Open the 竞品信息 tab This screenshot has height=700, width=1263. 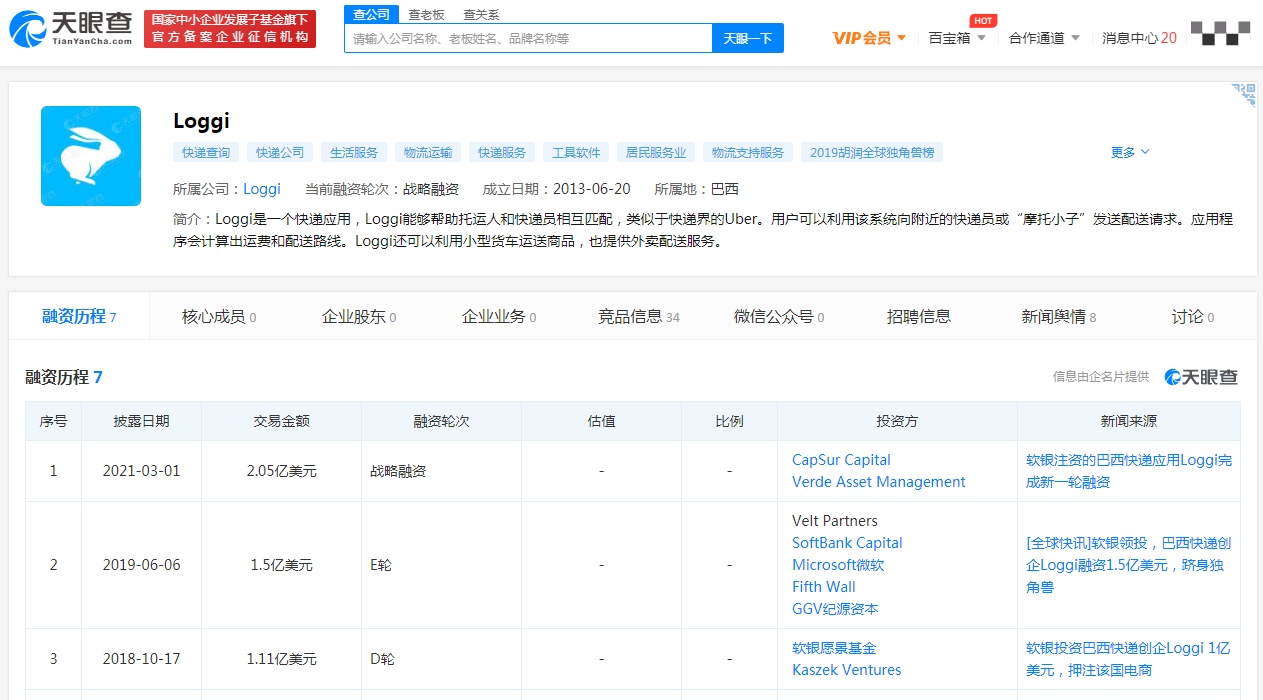[638, 317]
